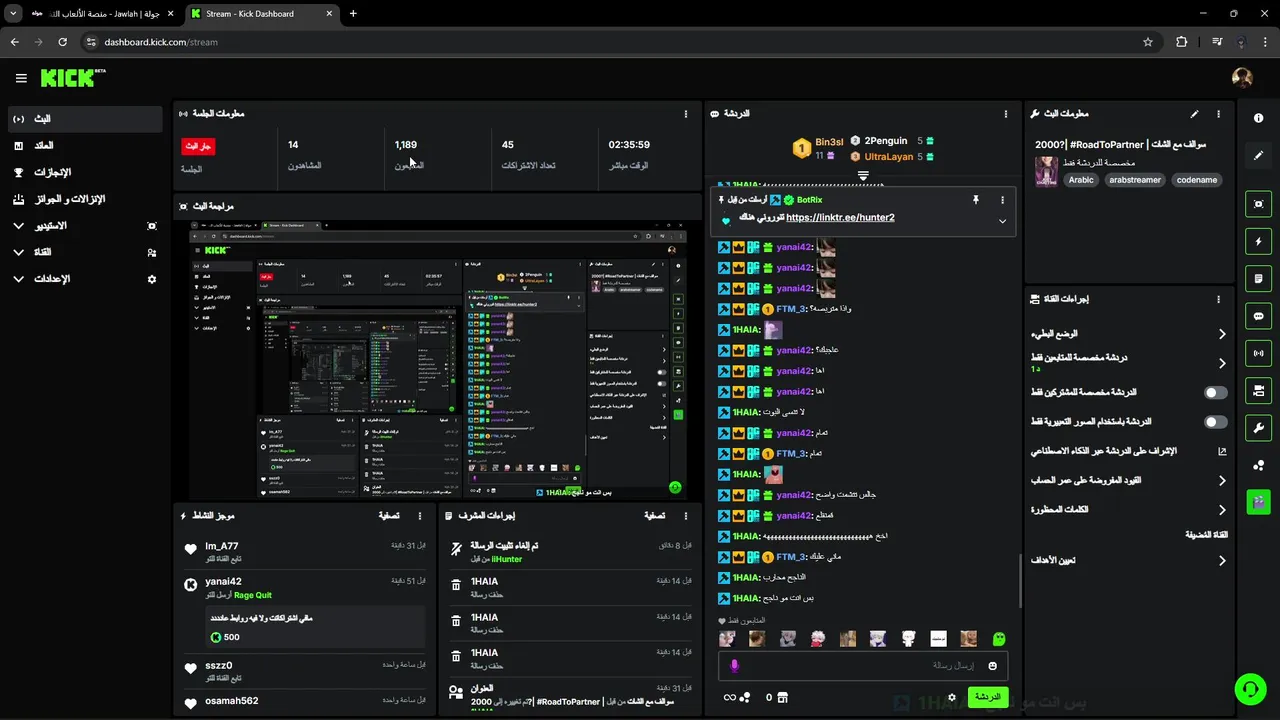
Task: Open the profile avatar menu
Action: click(1242, 78)
